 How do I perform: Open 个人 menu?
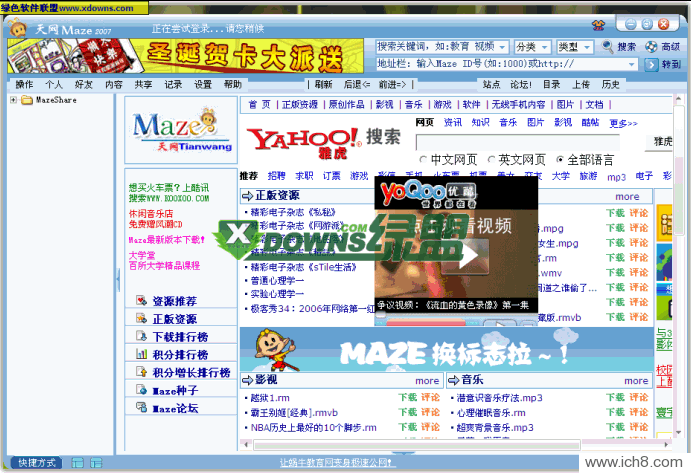click(54, 84)
